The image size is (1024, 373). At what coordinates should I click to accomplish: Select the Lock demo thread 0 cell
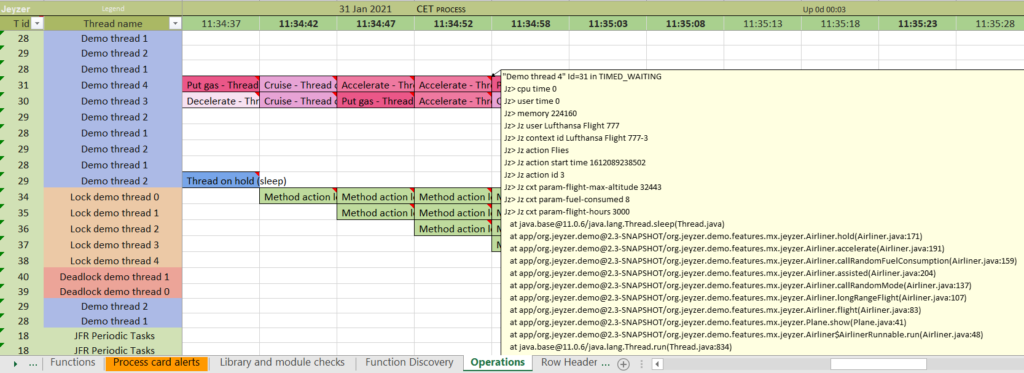[x=113, y=197]
